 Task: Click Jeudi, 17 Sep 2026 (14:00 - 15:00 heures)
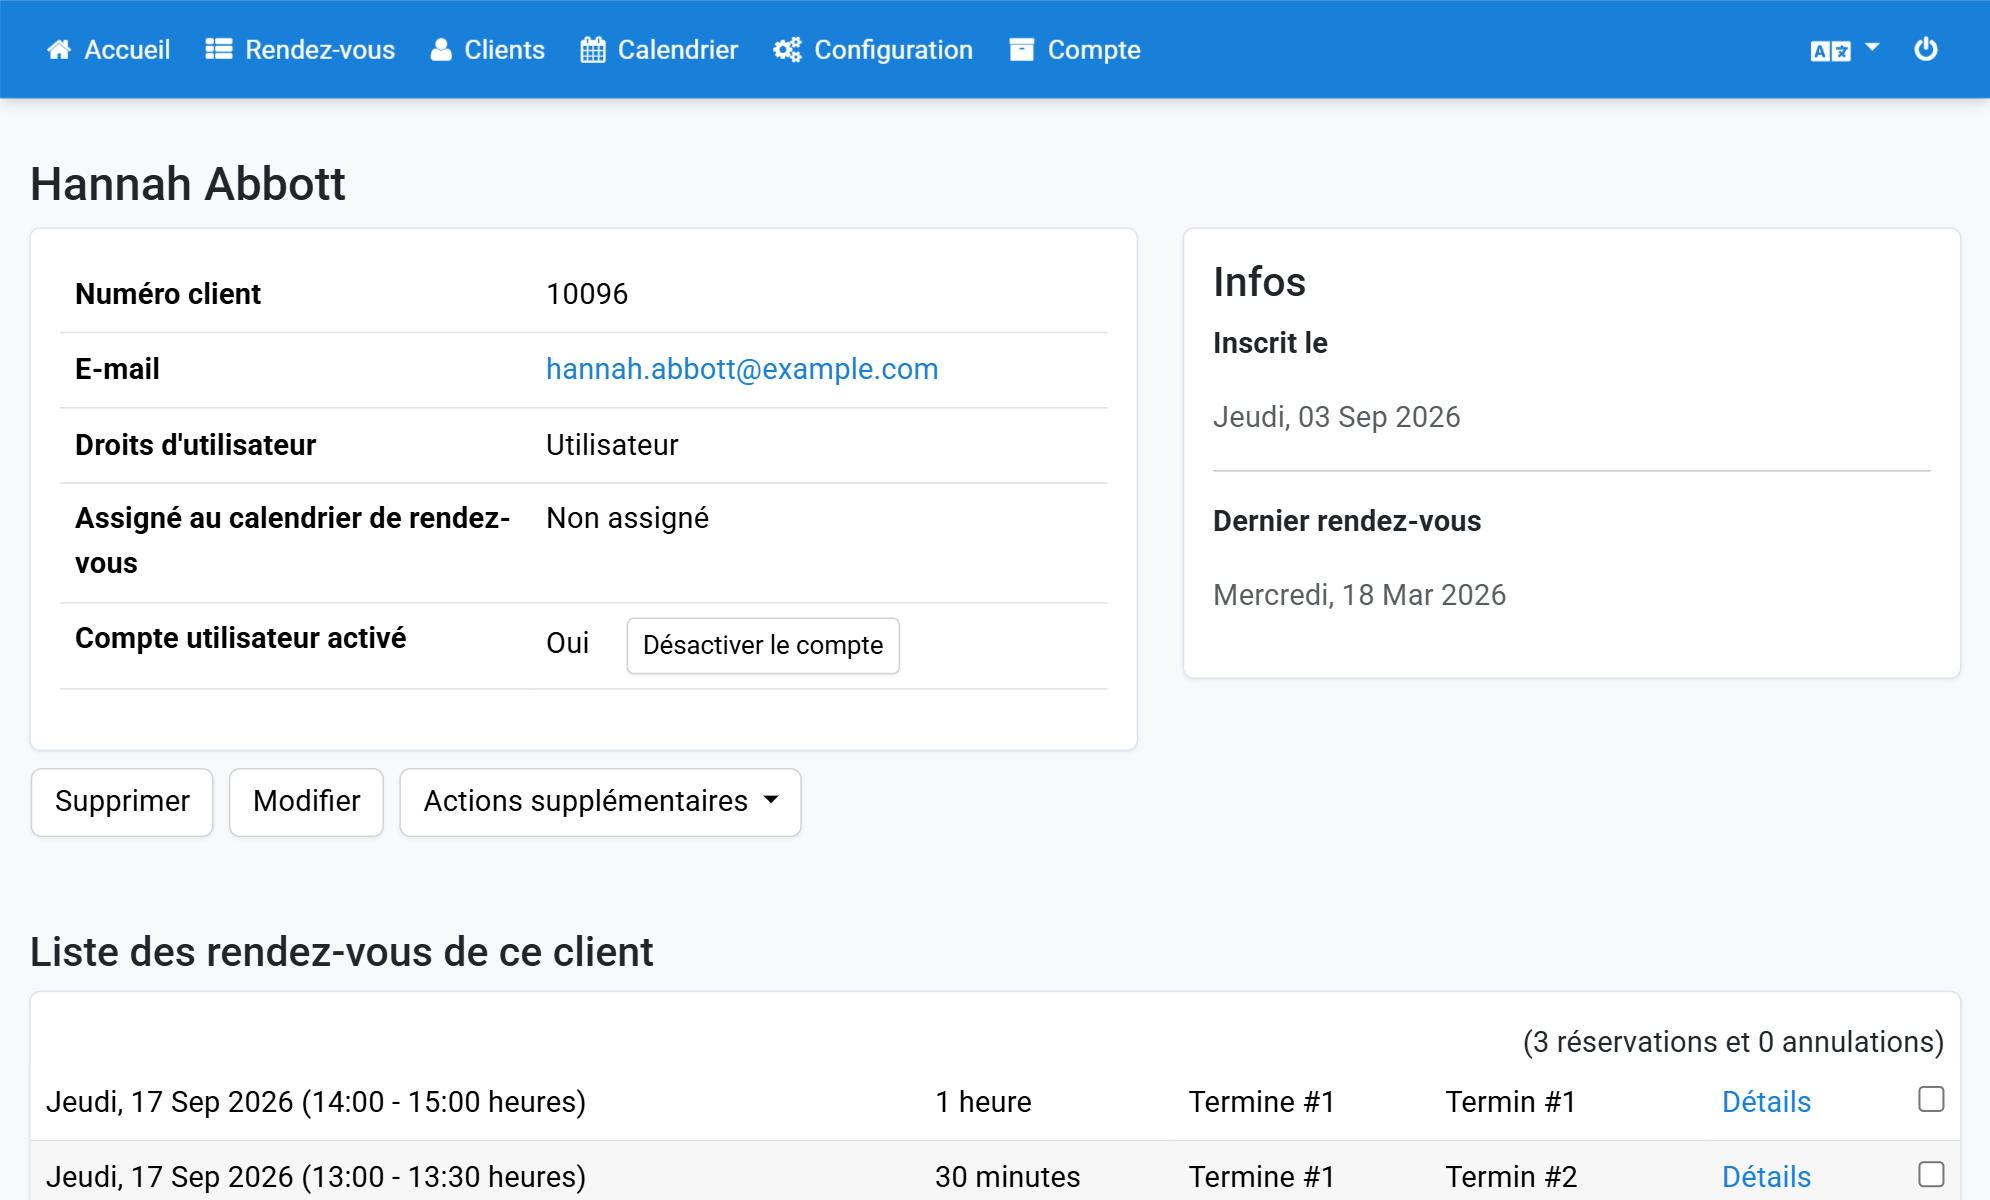[x=316, y=1102]
